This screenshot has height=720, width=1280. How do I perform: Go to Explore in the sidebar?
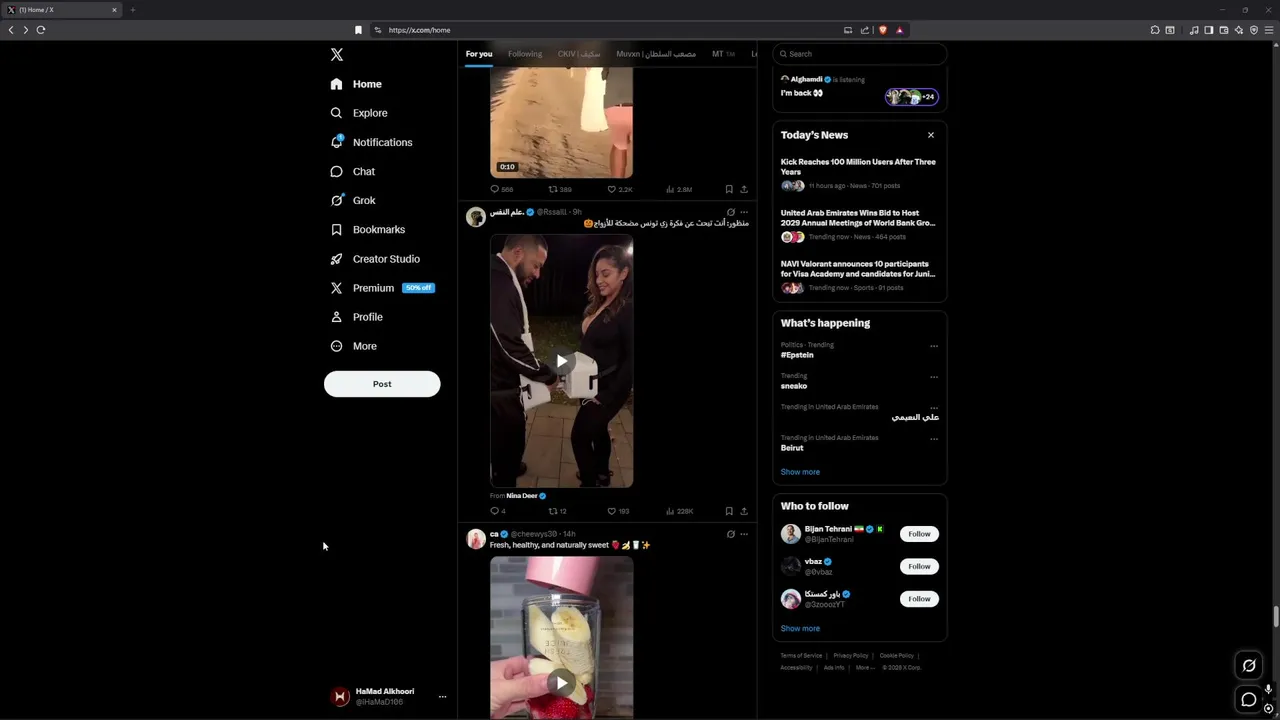click(x=359, y=113)
